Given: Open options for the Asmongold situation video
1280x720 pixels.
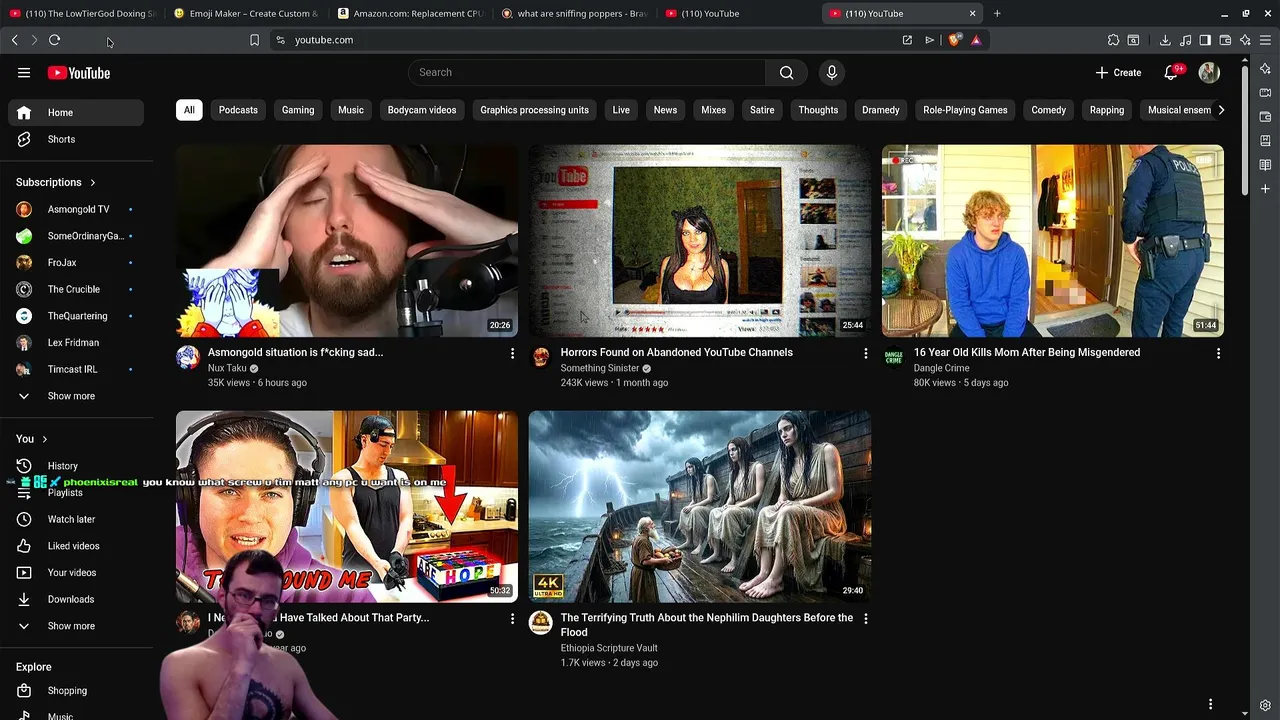Looking at the screenshot, I should pos(512,354).
